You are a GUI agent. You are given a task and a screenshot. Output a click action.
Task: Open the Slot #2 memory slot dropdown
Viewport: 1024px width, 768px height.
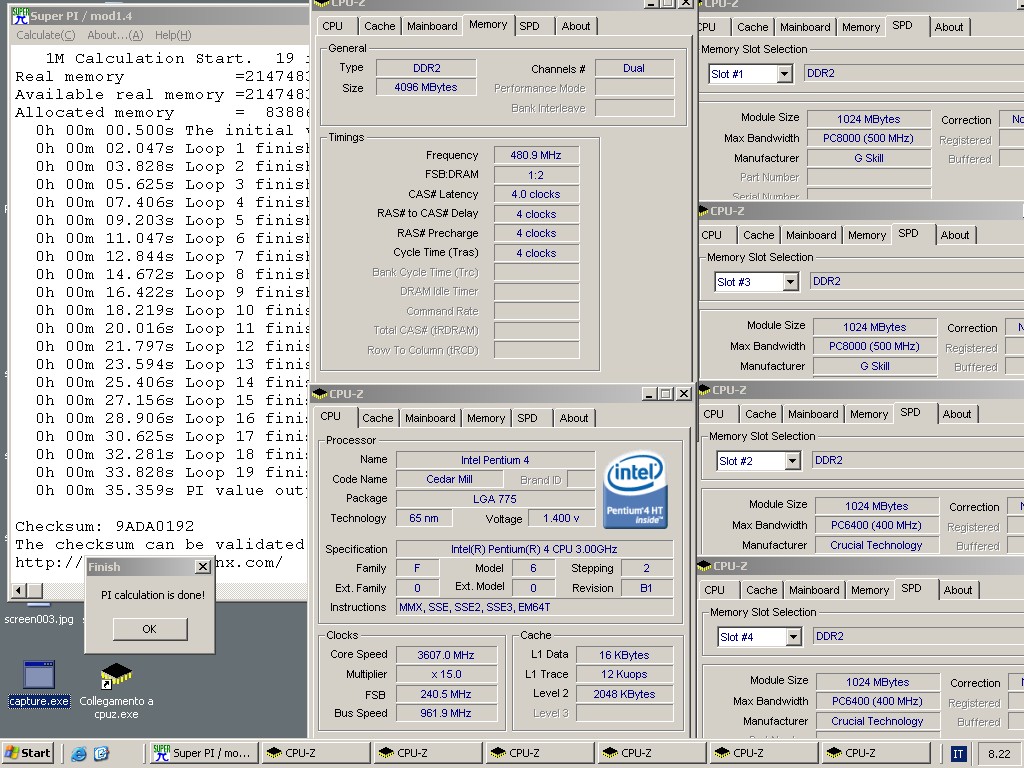click(x=792, y=461)
